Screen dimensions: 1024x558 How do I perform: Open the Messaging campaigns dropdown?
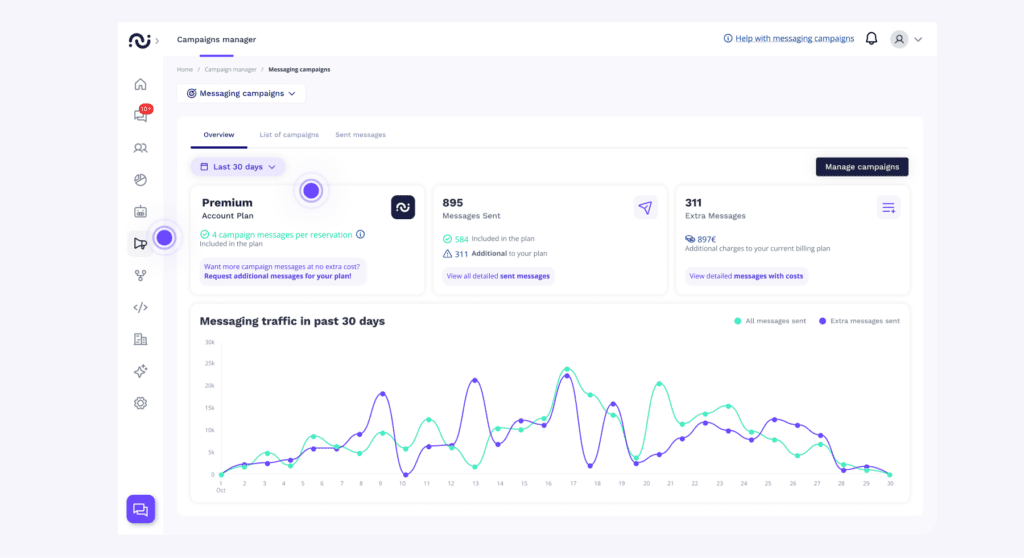(x=241, y=93)
